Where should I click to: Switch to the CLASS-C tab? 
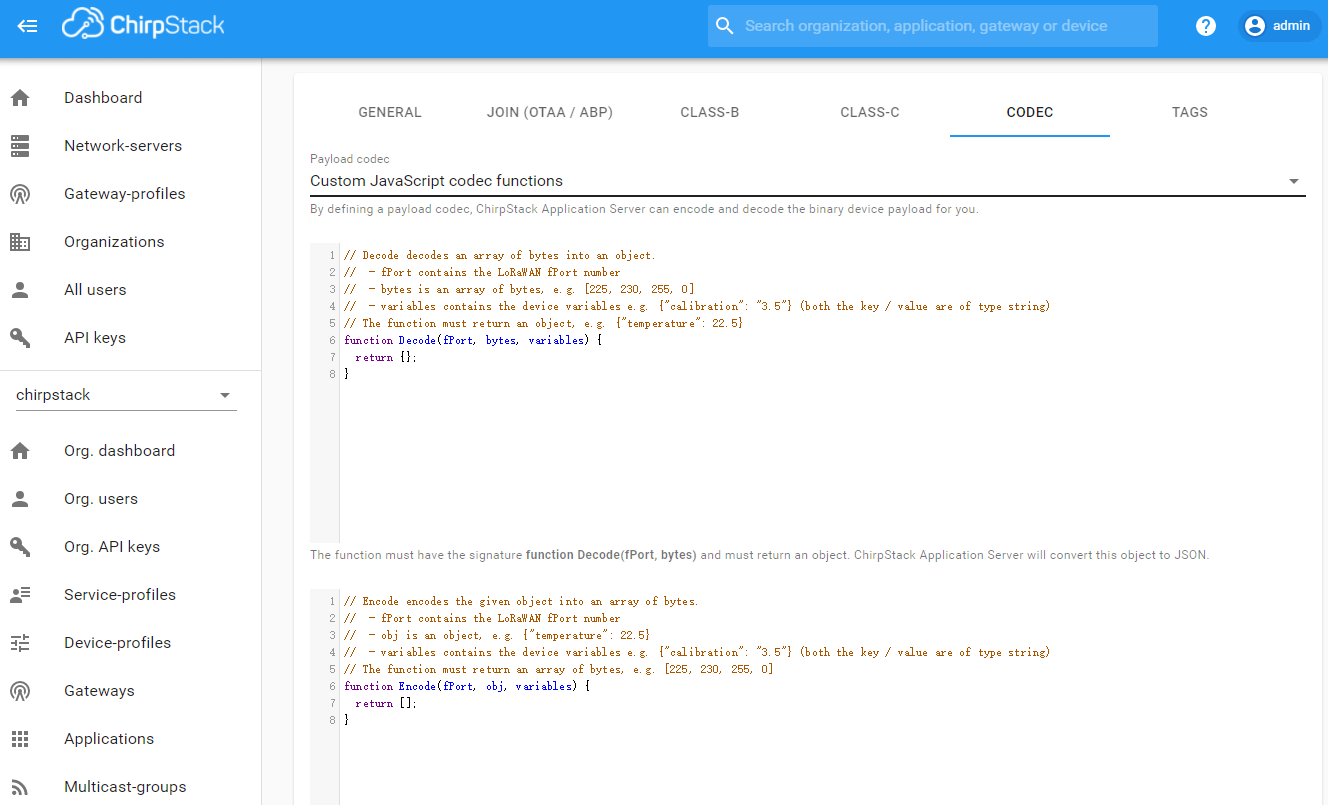coord(870,112)
